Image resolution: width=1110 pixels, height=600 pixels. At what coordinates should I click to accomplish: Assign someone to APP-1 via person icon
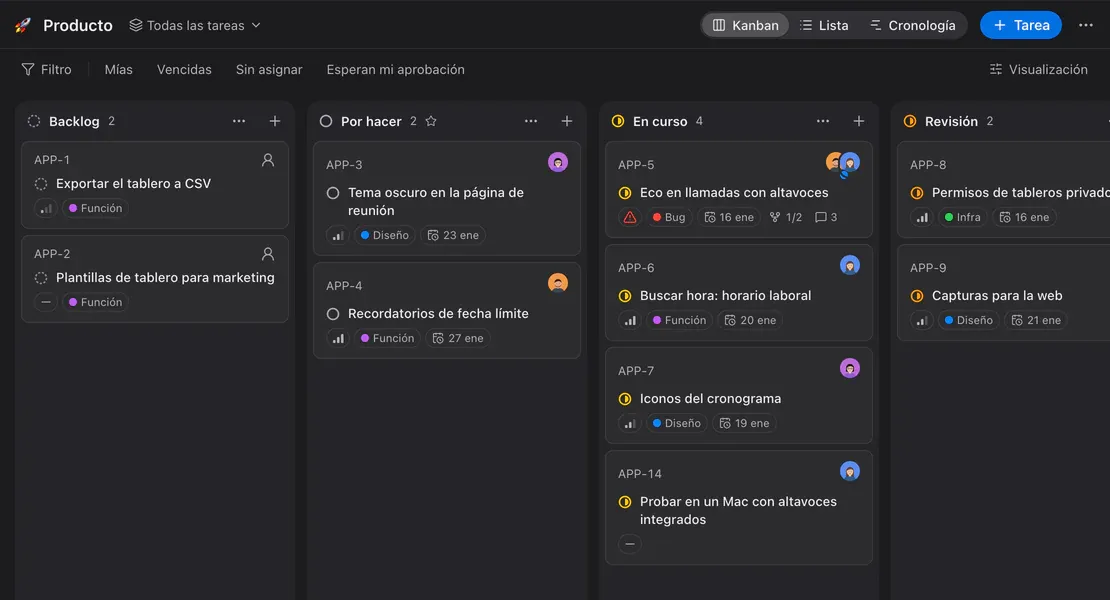[x=268, y=160]
